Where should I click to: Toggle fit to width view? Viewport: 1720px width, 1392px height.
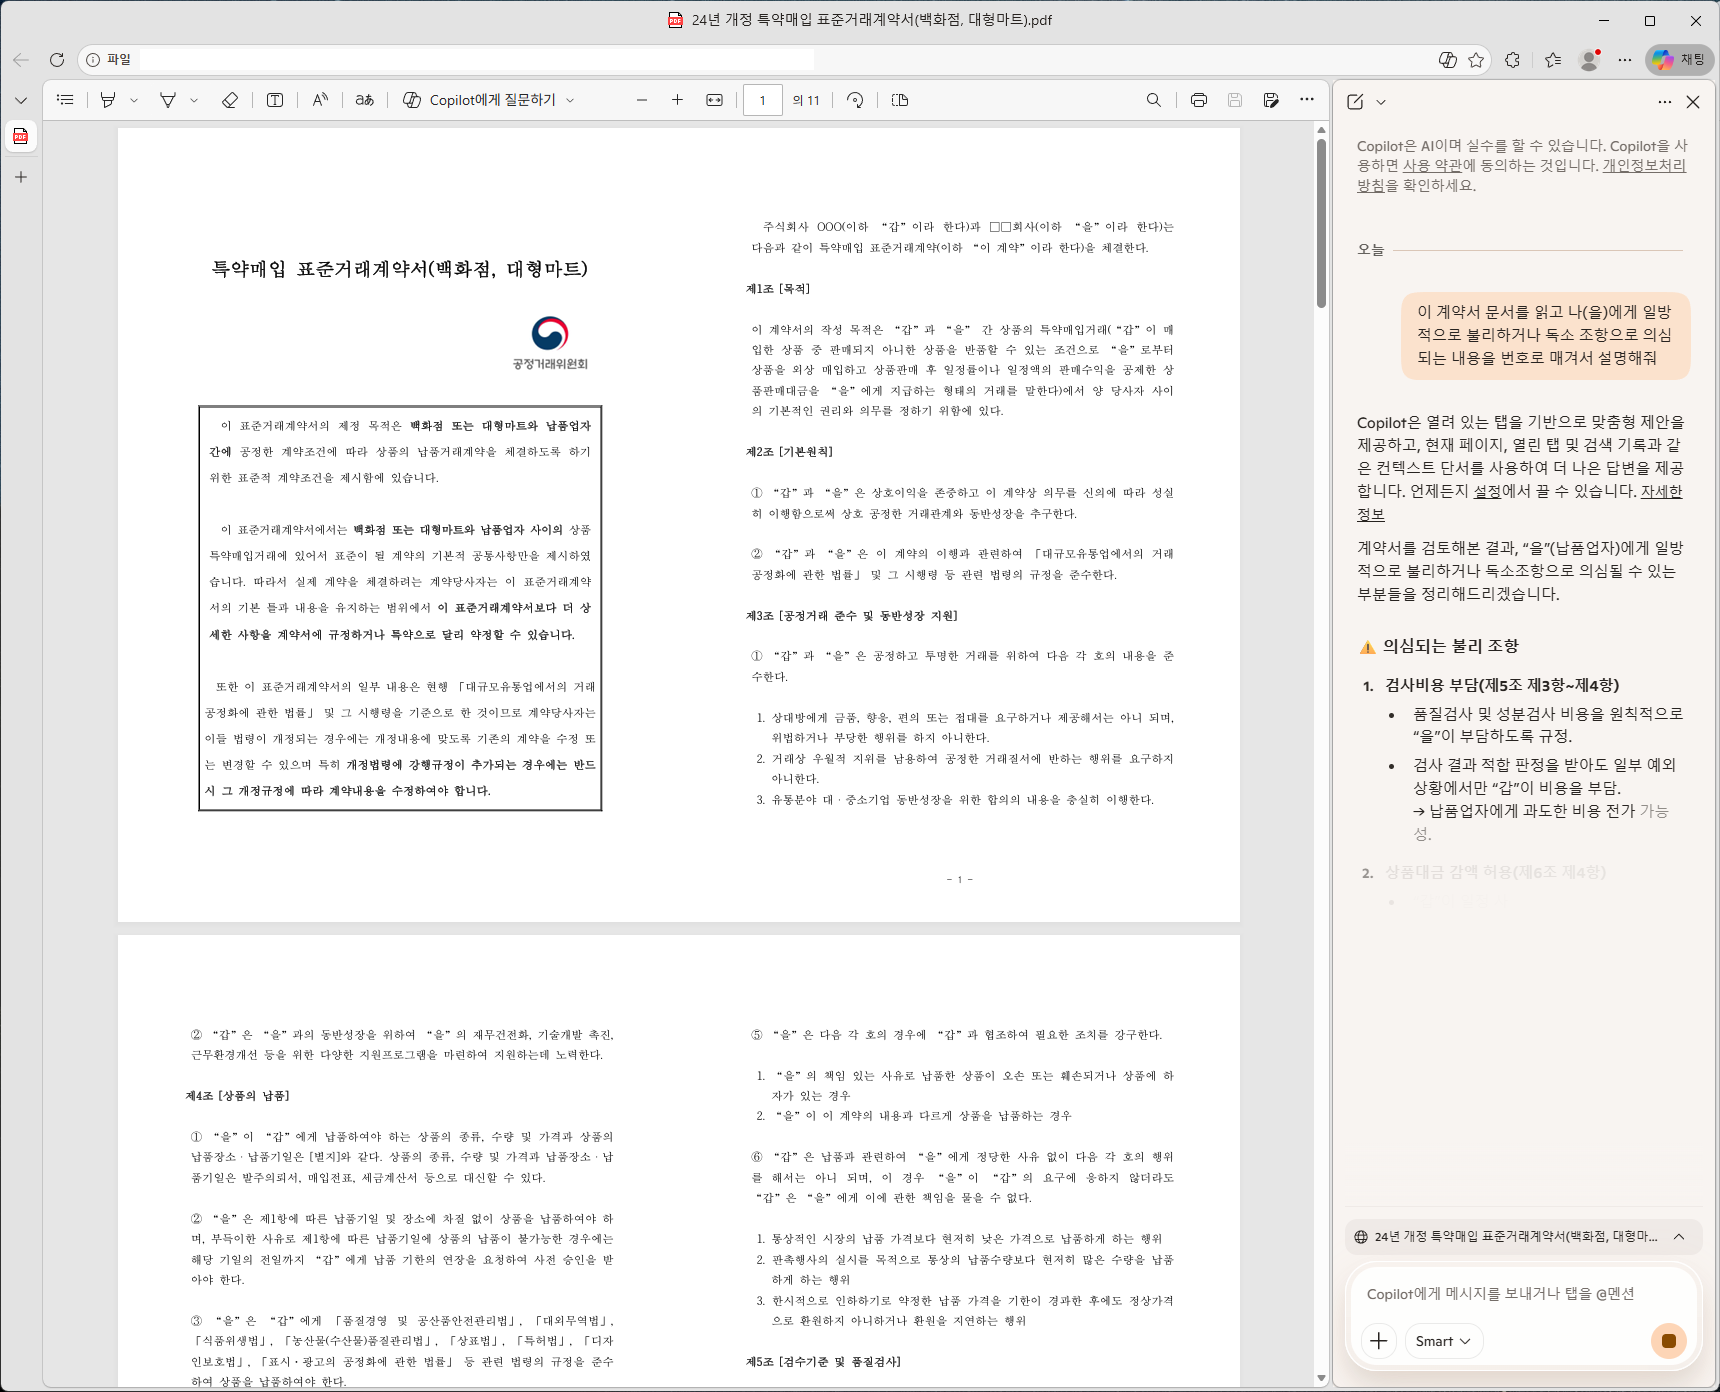[x=714, y=100]
